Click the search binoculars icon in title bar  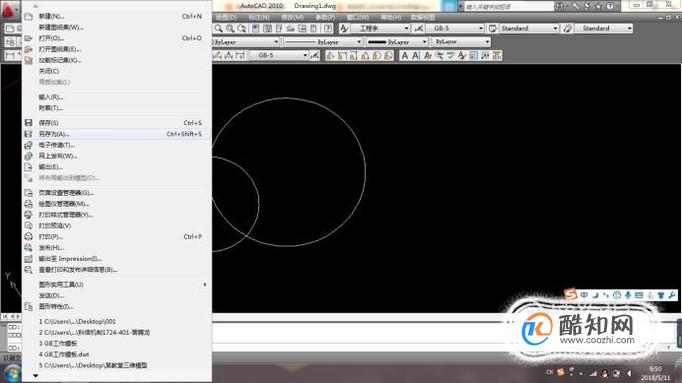pos(560,6)
